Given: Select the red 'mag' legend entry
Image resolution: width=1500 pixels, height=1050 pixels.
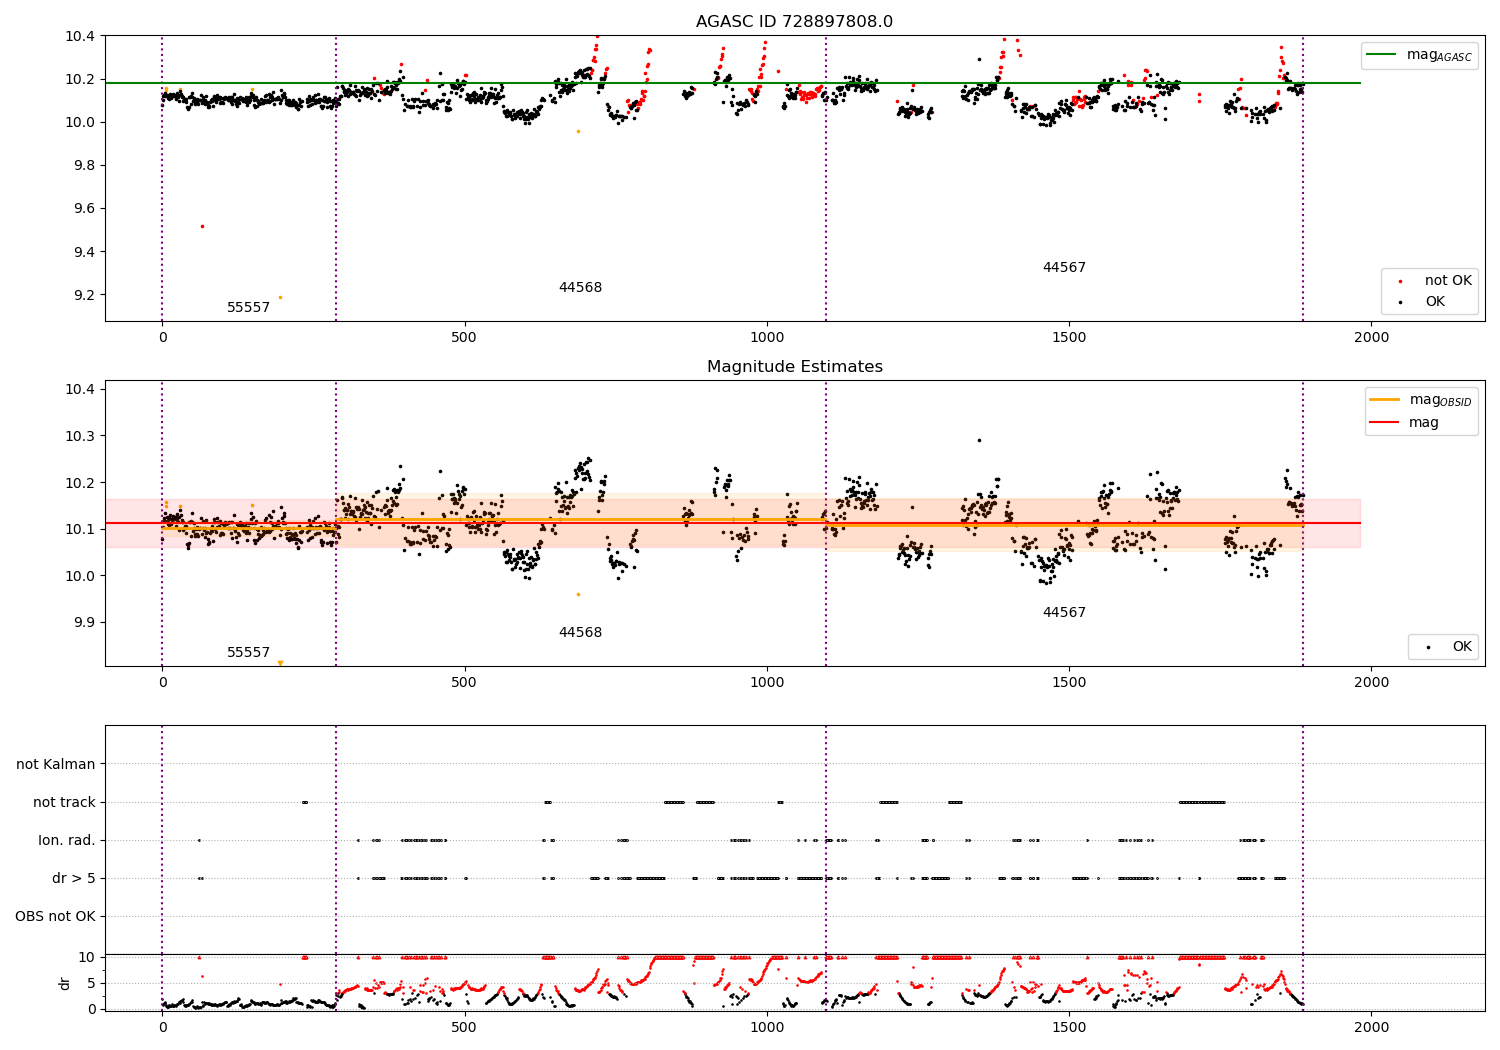Looking at the screenshot, I should tap(1404, 422).
